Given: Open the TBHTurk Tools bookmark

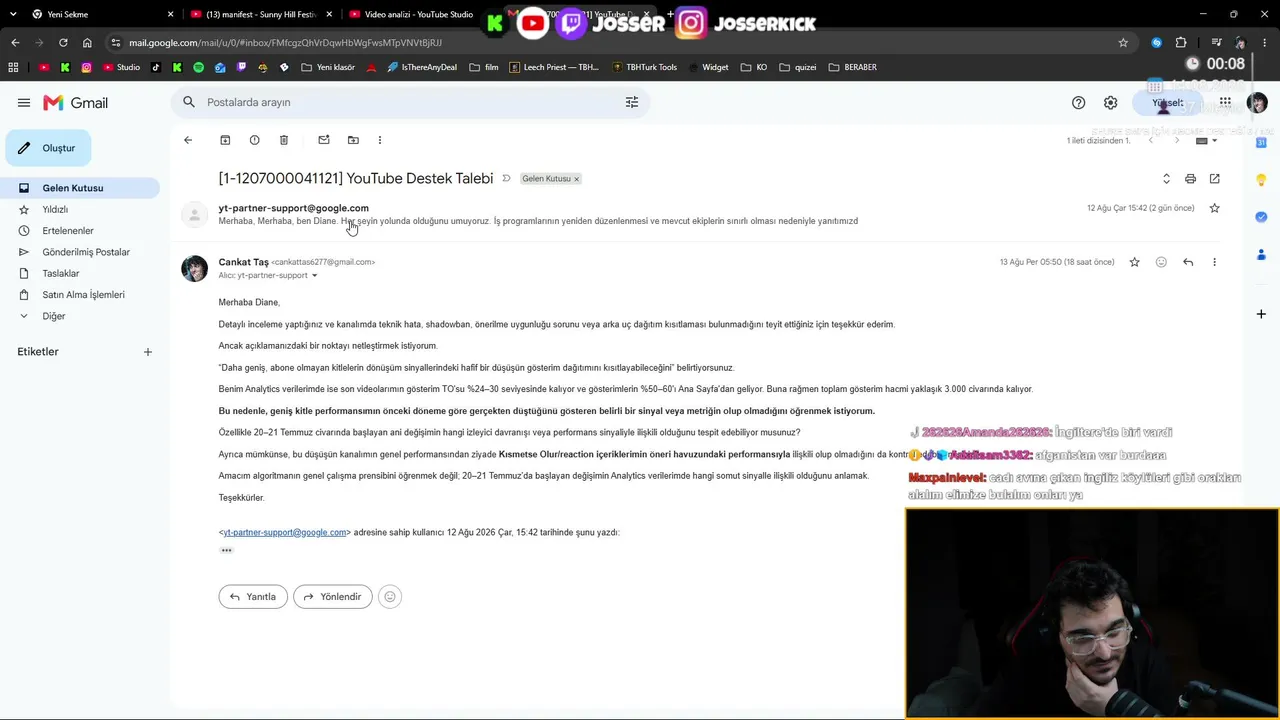Looking at the screenshot, I should tap(644, 68).
